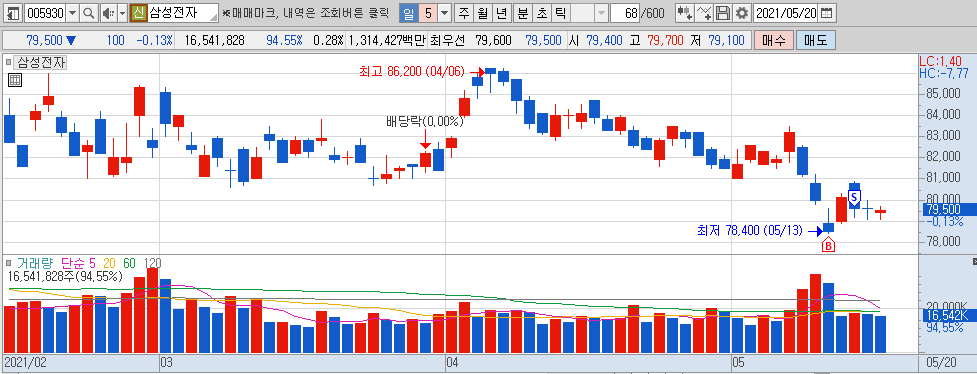Image resolution: width=977 pixels, height=374 pixels.
Task: Click the green 신 badge icon
Action: click(x=138, y=12)
